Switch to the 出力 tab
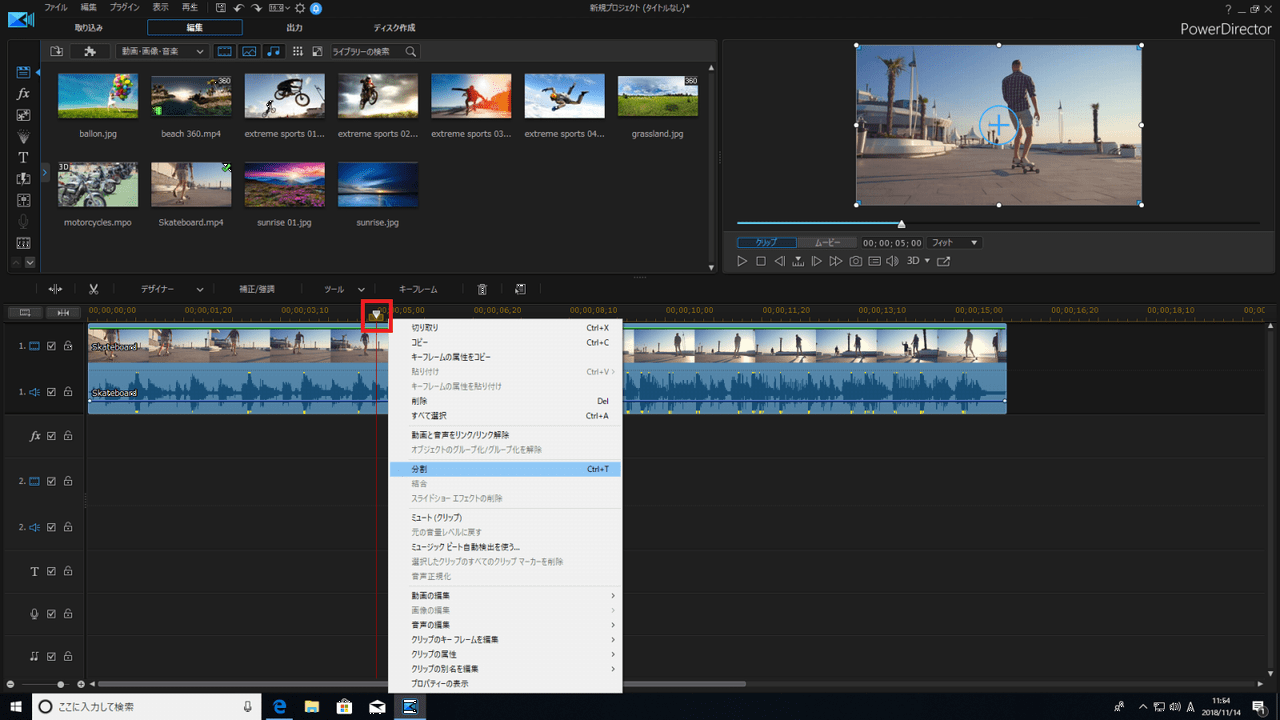The height and width of the screenshot is (720, 1280). (294, 28)
